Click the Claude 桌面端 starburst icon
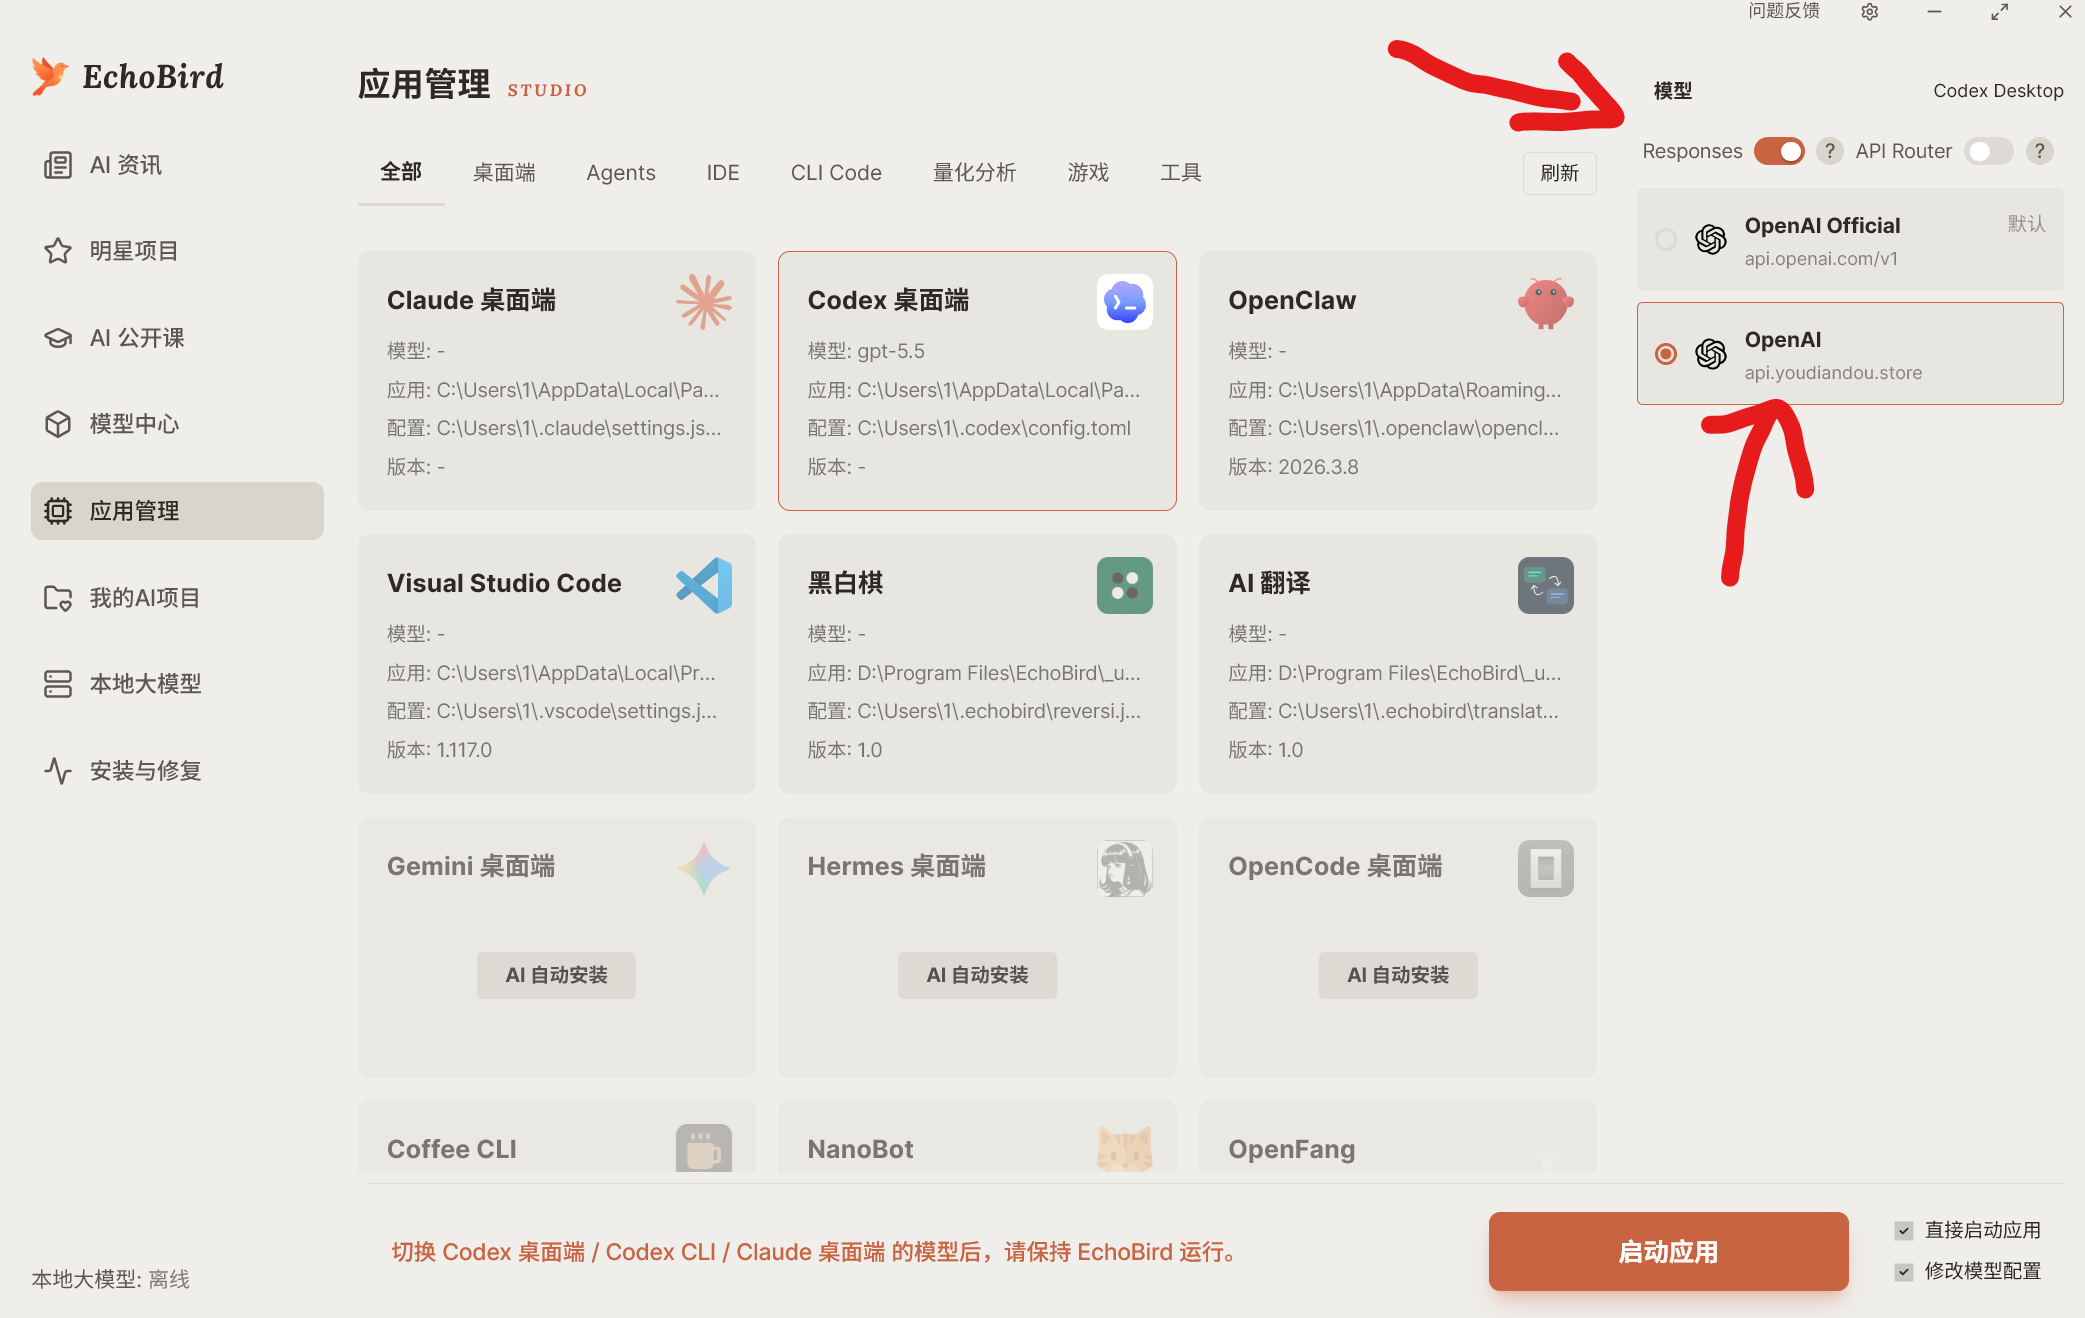This screenshot has height=1318, width=2085. point(704,302)
